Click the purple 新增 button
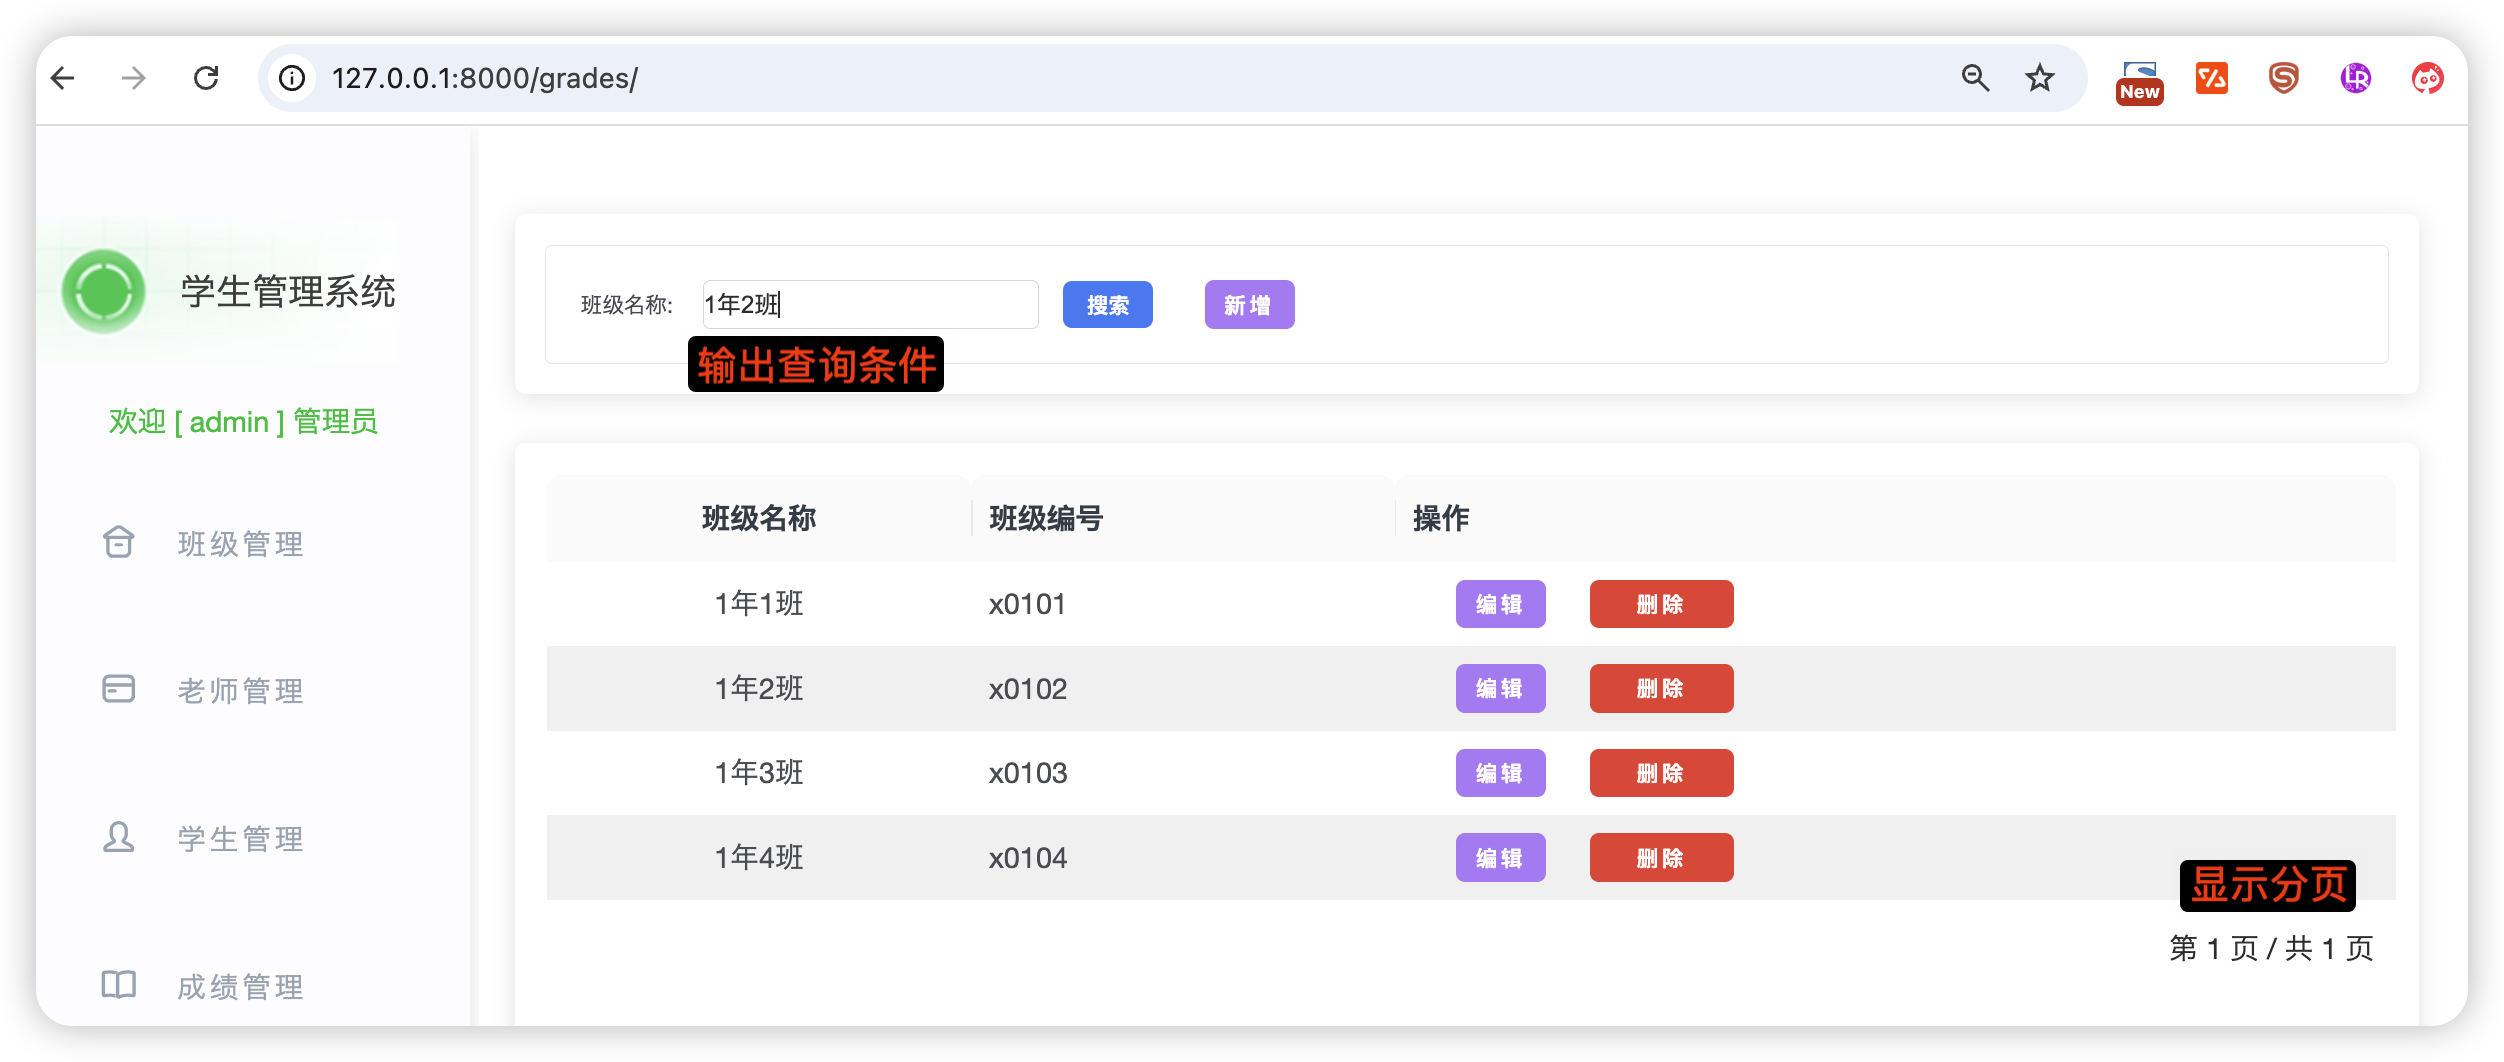 click(1249, 305)
